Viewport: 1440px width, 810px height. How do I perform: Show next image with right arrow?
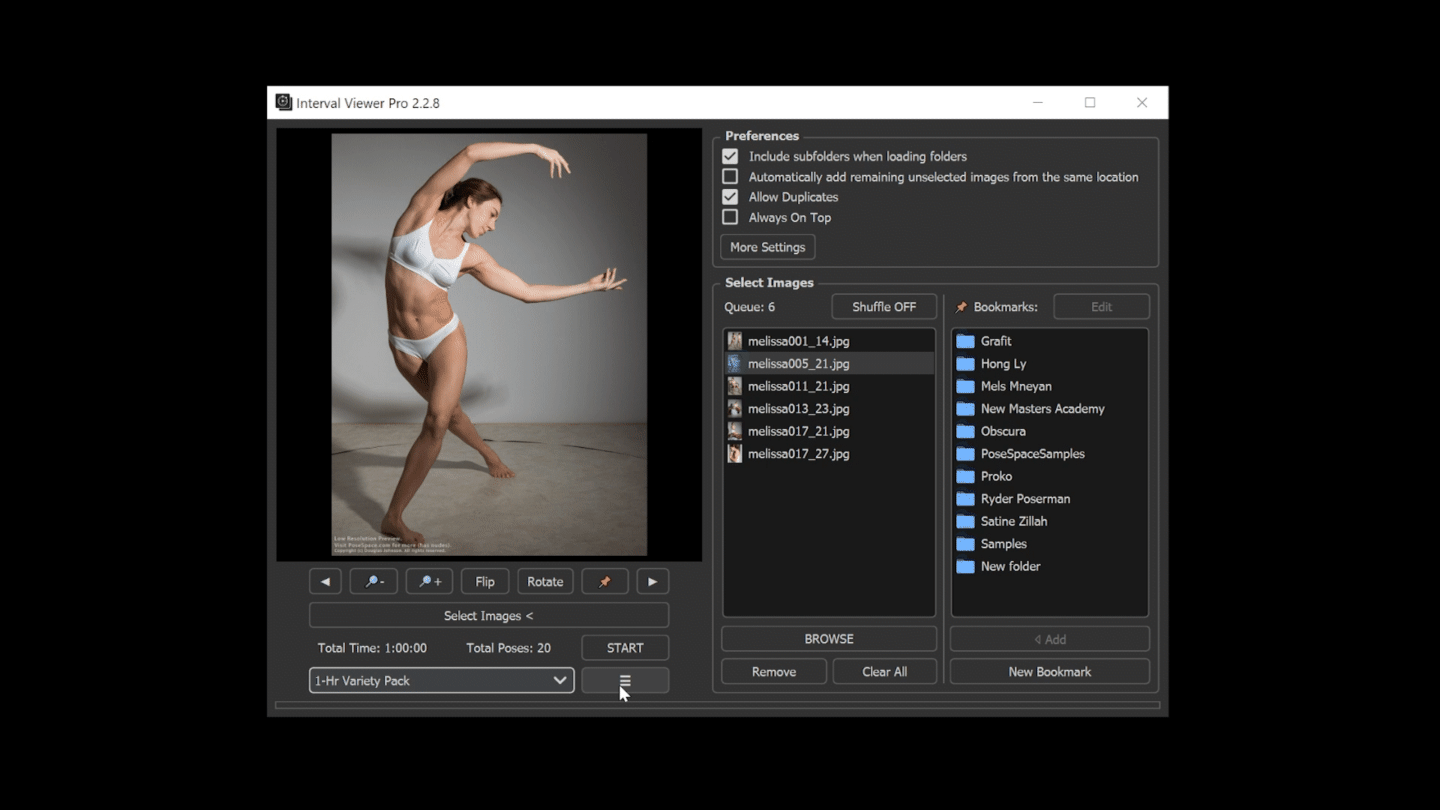(652, 581)
